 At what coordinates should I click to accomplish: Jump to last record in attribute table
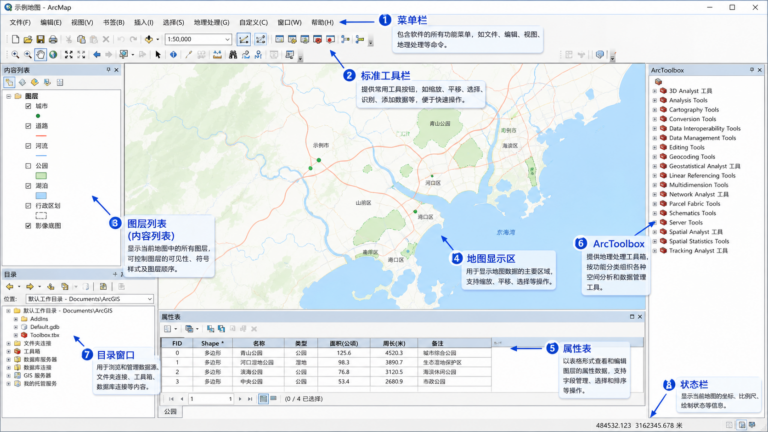point(250,399)
